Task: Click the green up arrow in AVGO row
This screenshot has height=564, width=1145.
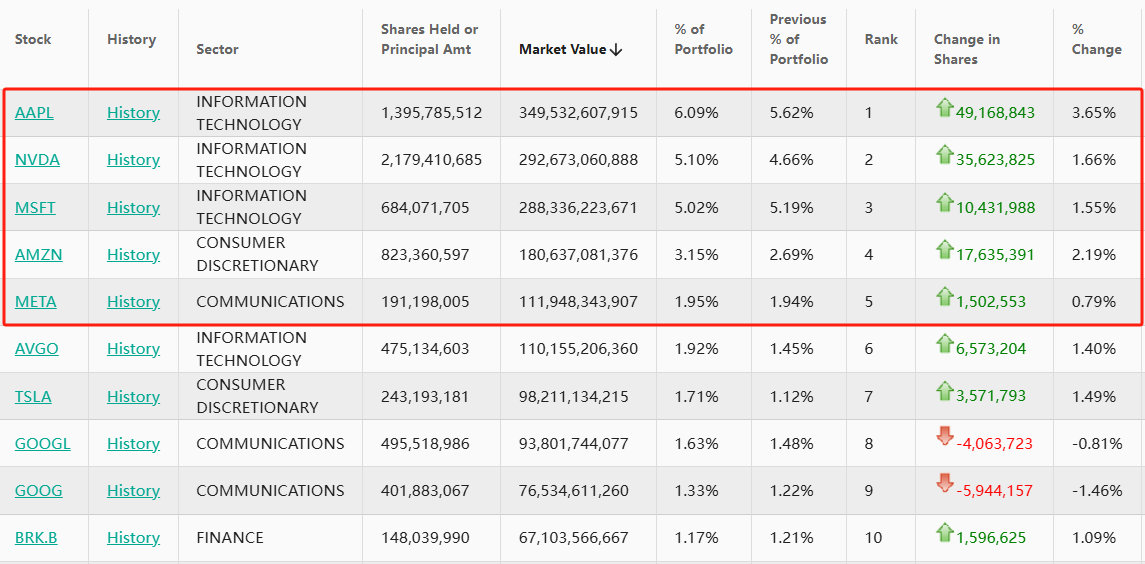Action: pyautogui.click(x=944, y=344)
